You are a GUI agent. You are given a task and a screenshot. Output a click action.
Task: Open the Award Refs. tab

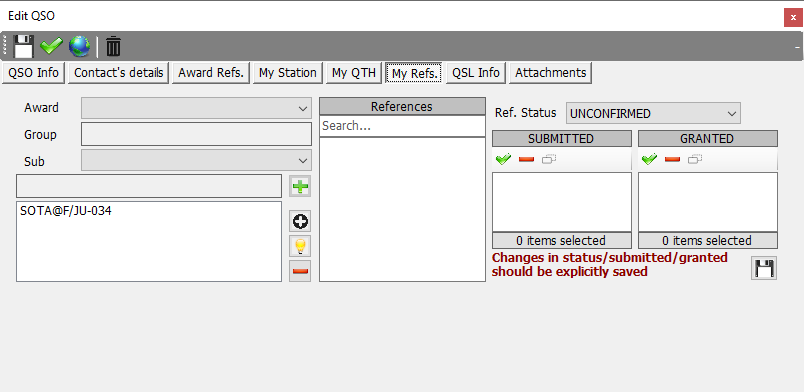(211, 73)
